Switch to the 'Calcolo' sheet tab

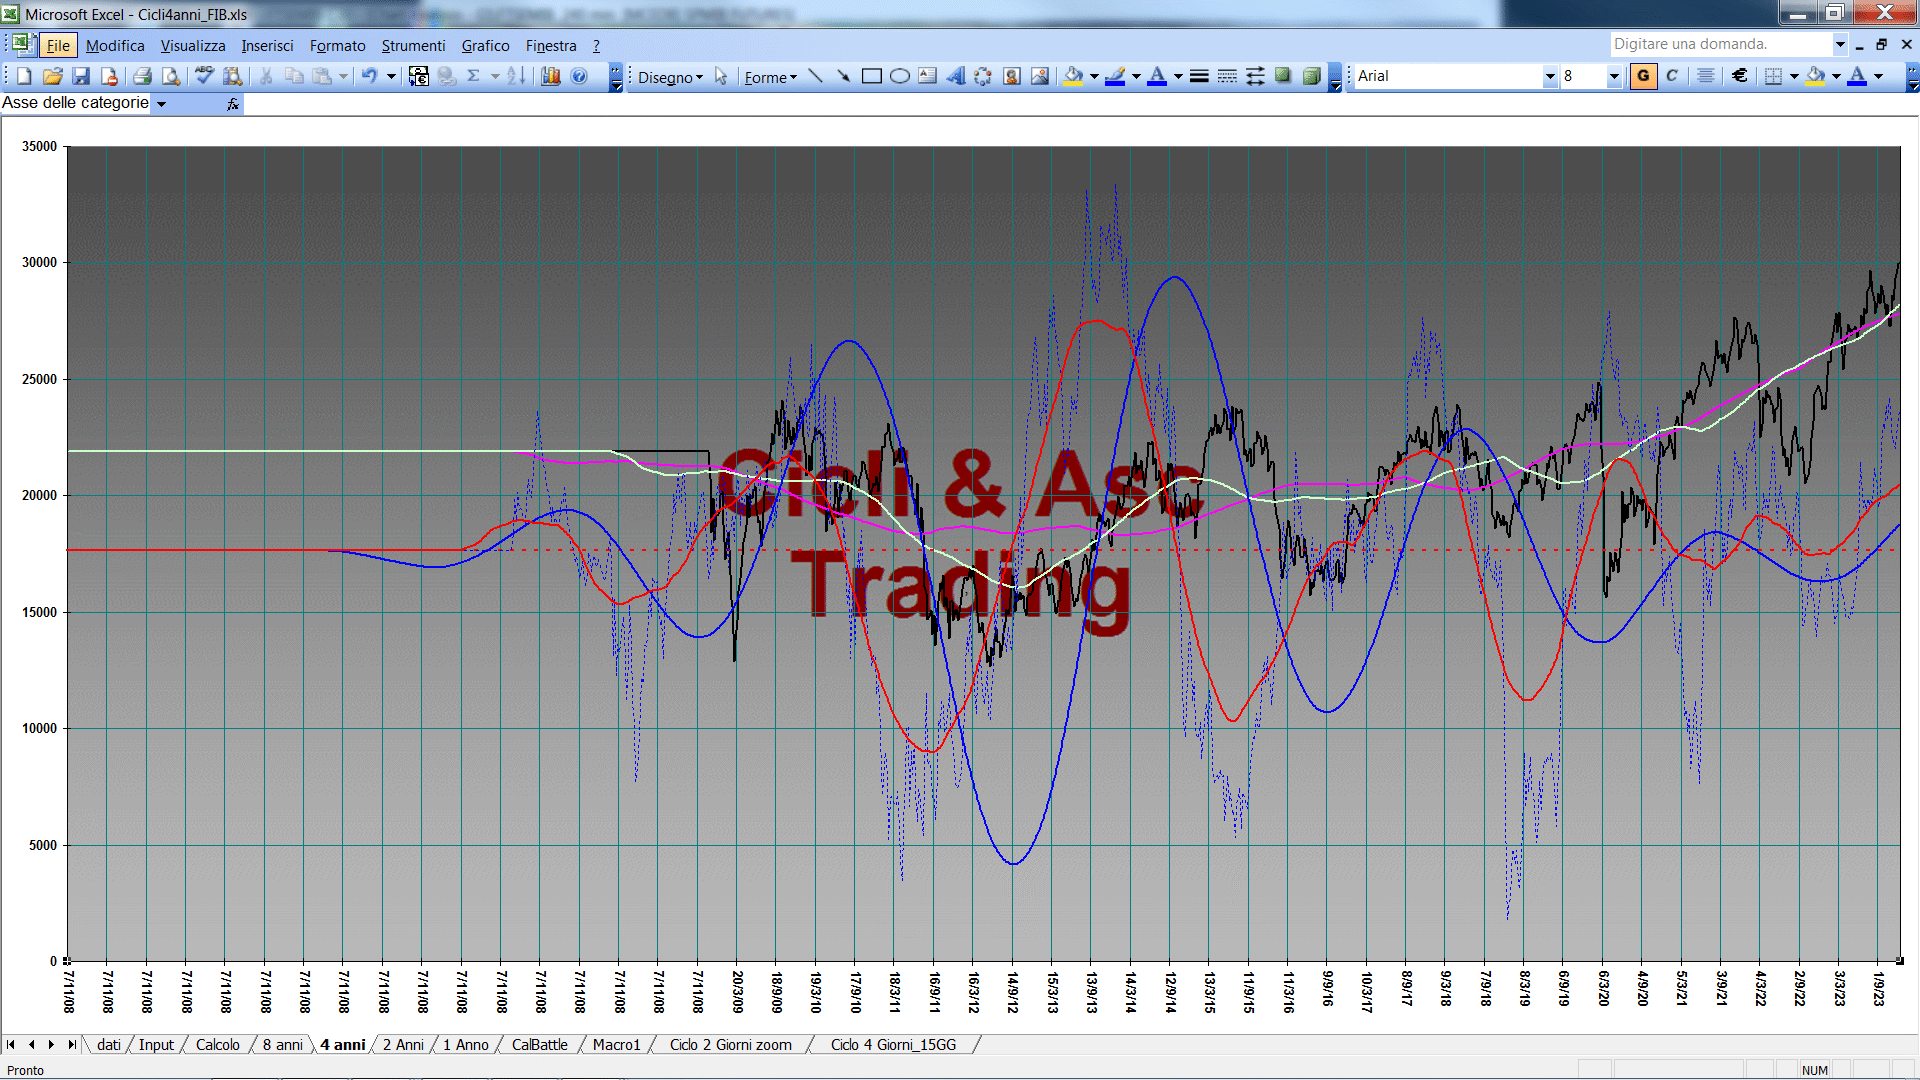pyautogui.click(x=217, y=1044)
